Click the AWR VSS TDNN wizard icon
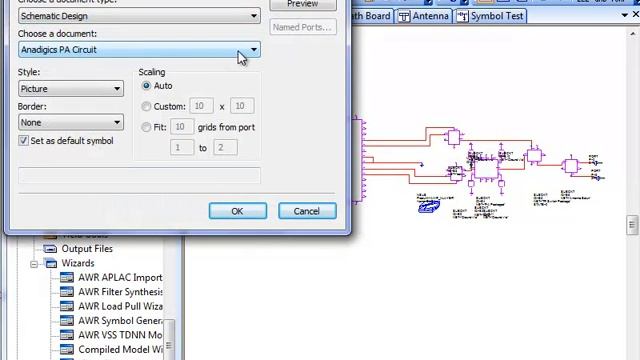Screen dimensions: 640x360 pos(67,335)
